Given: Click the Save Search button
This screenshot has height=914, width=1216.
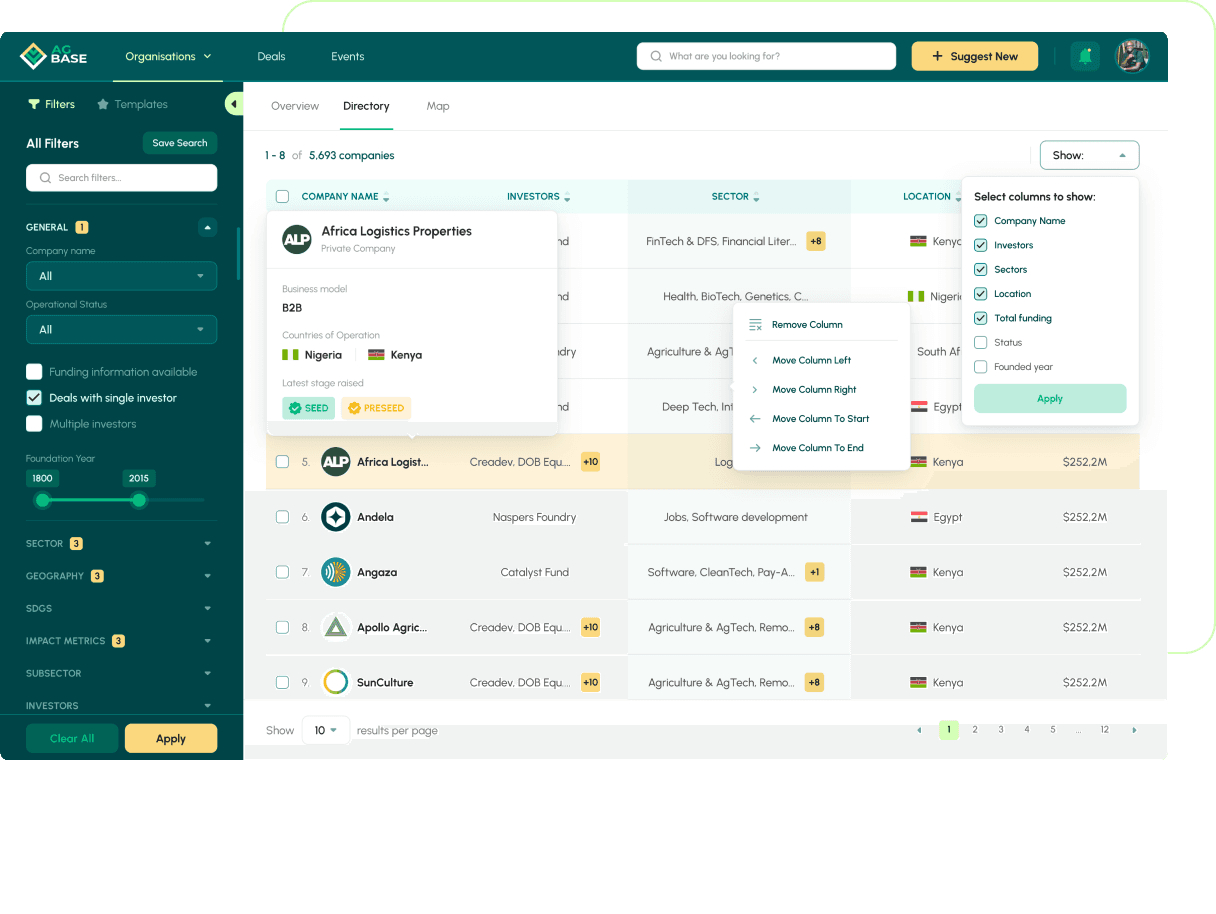Looking at the screenshot, I should click(x=180, y=143).
